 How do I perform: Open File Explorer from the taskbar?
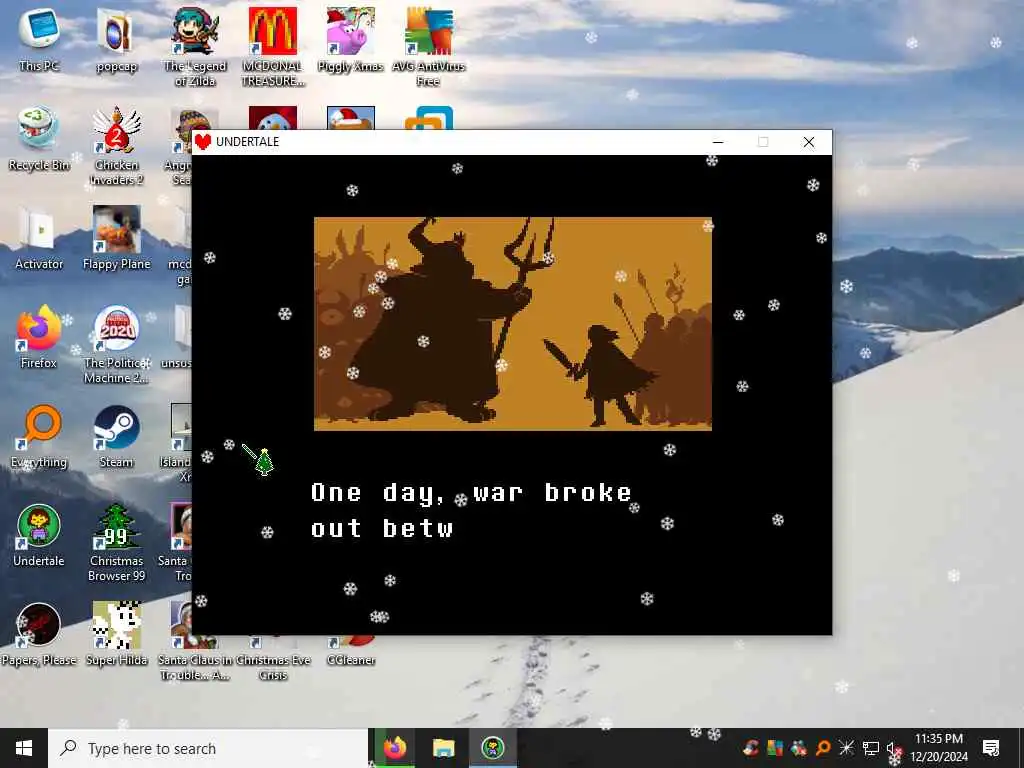443,748
